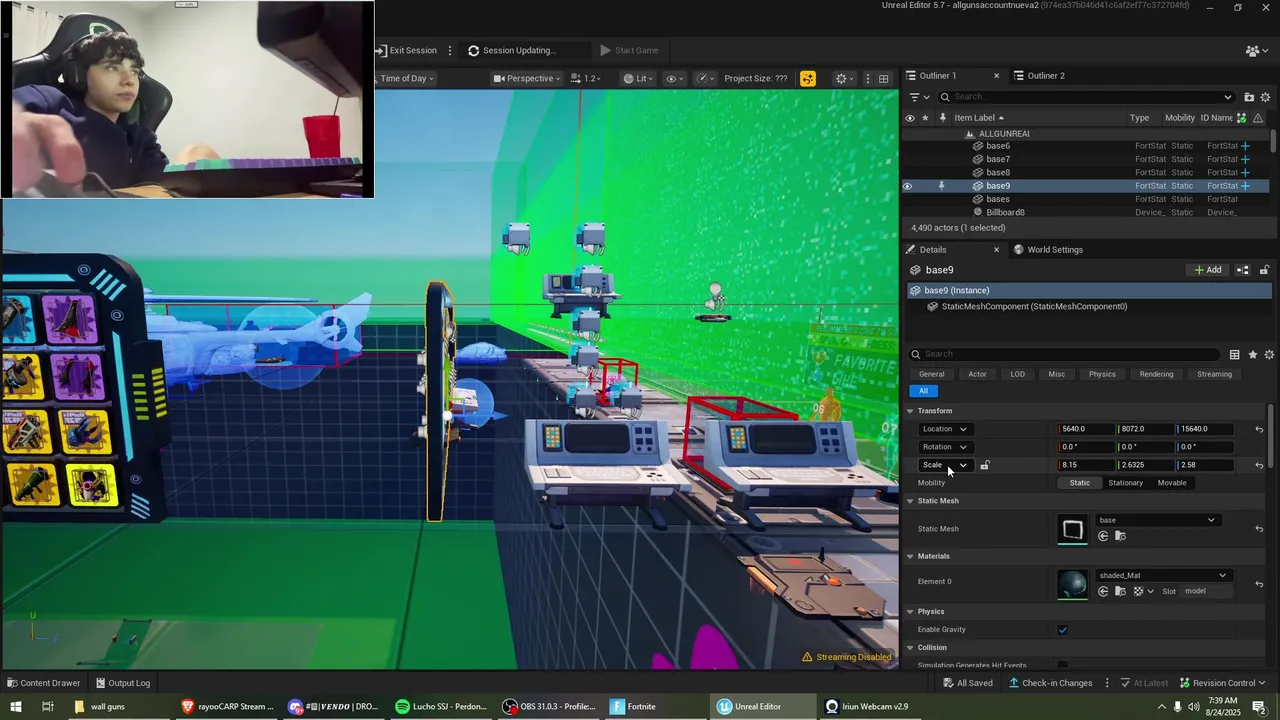Screen dimensions: 1280x720
Task: Click the blue plus icon on the base8 row
Action: coord(1245,172)
